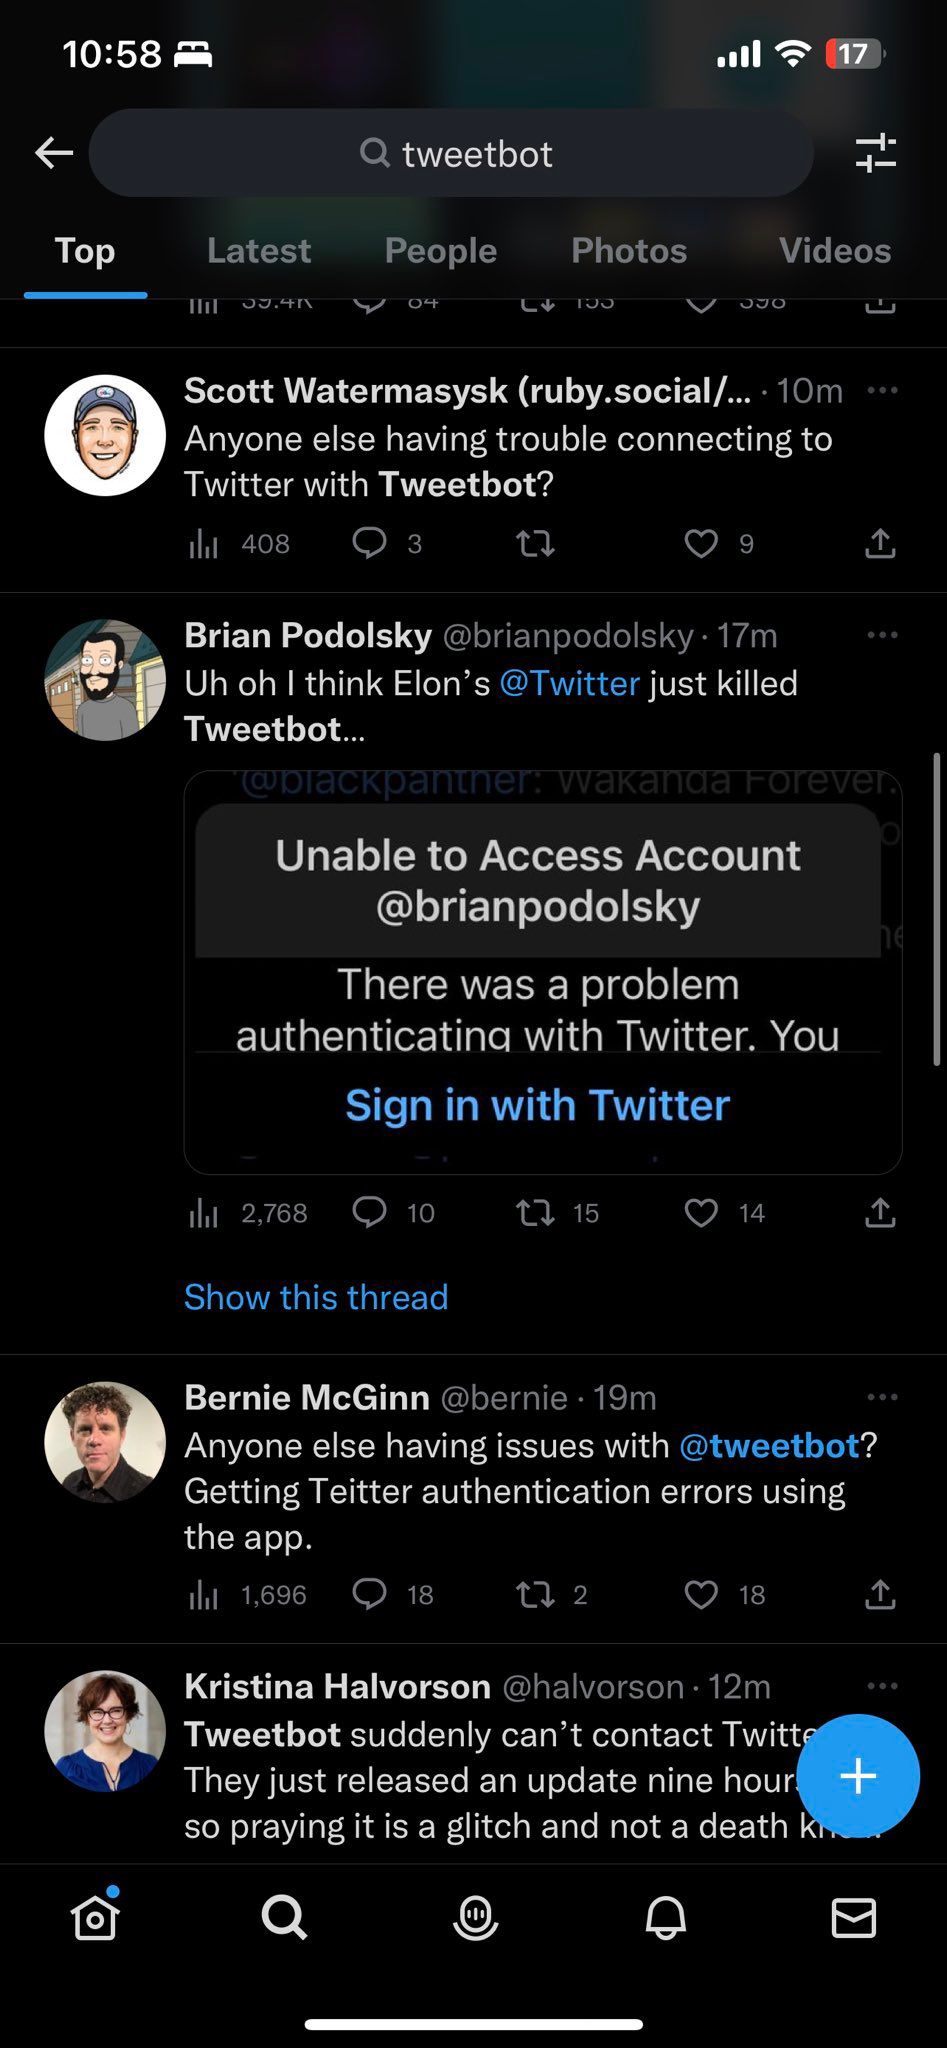Open more options on Scott Watermasysk's tweet
This screenshot has width=947, height=2048.
click(x=882, y=390)
